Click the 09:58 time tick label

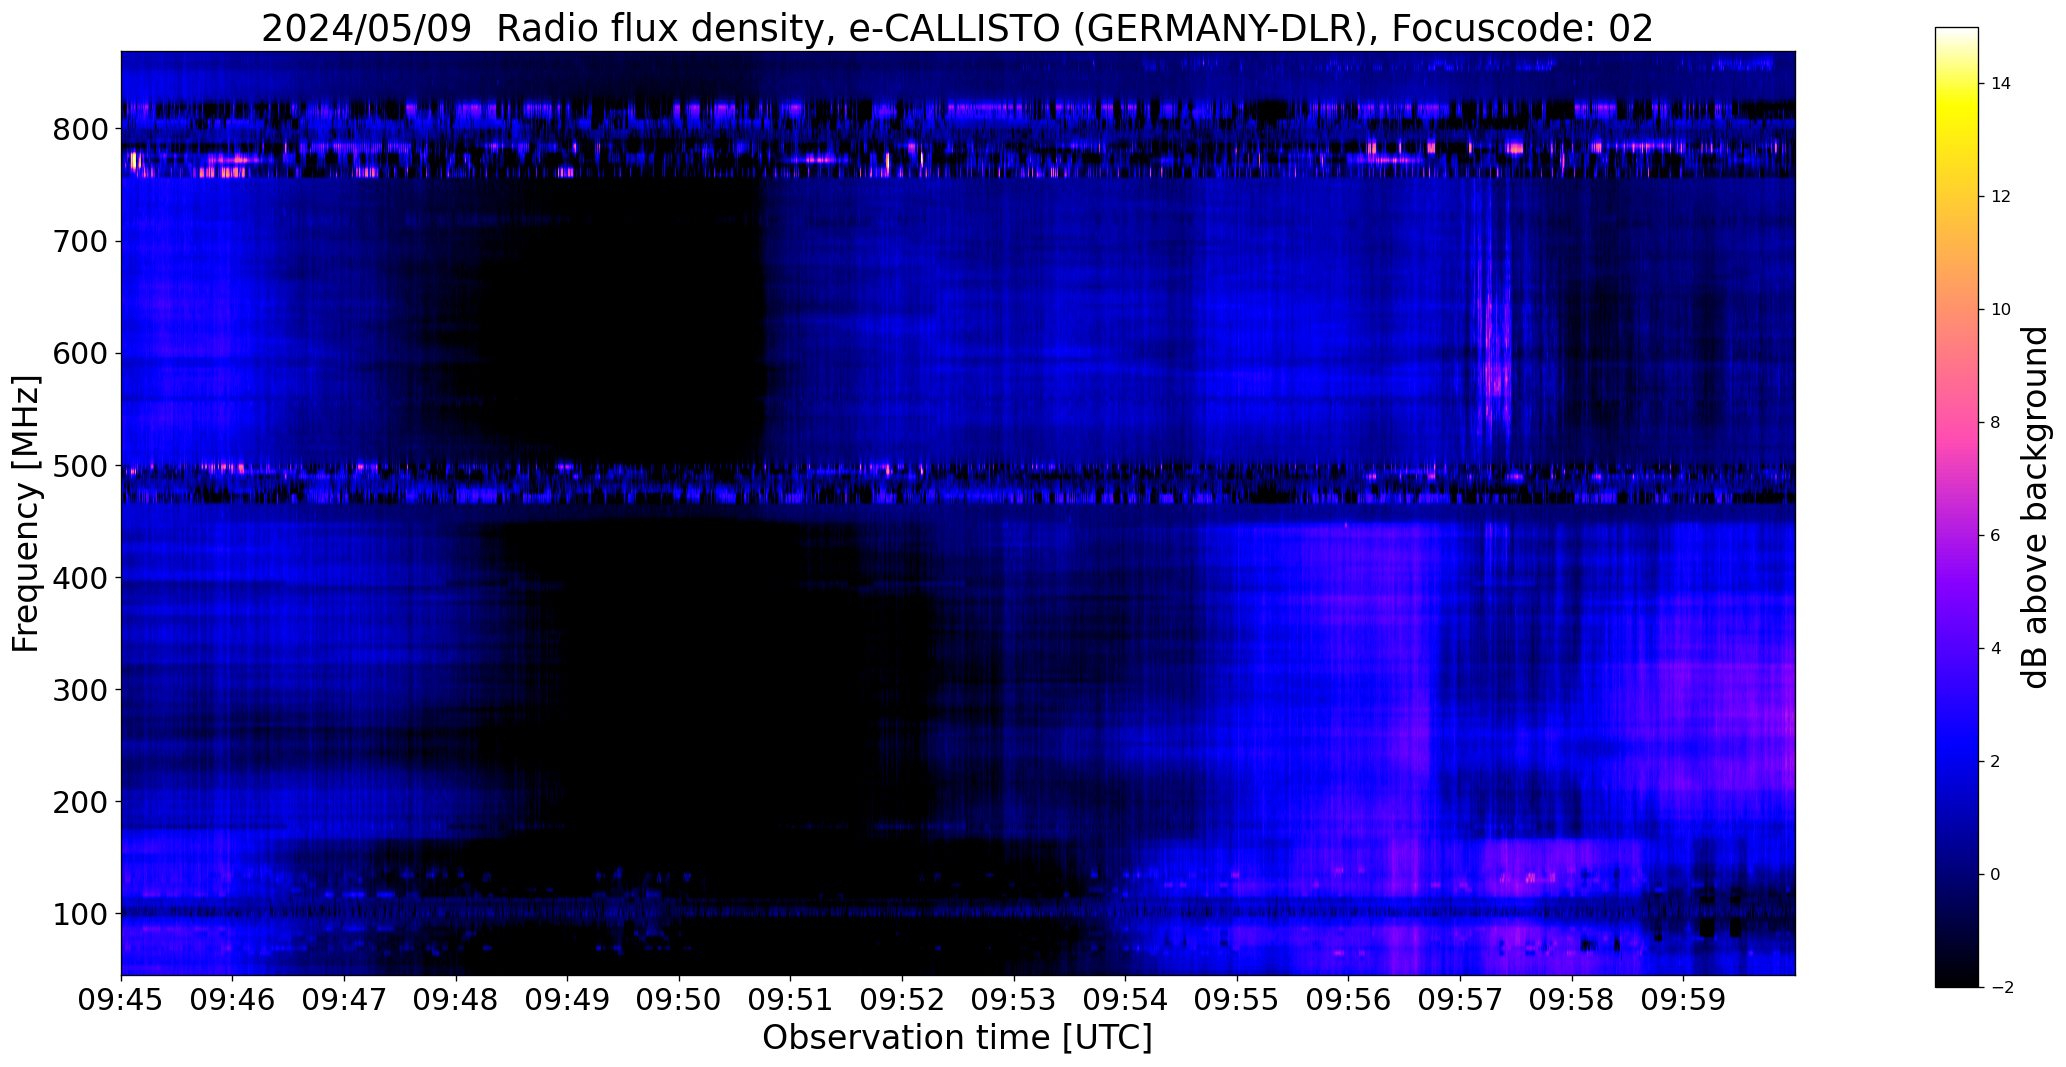click(1572, 1000)
